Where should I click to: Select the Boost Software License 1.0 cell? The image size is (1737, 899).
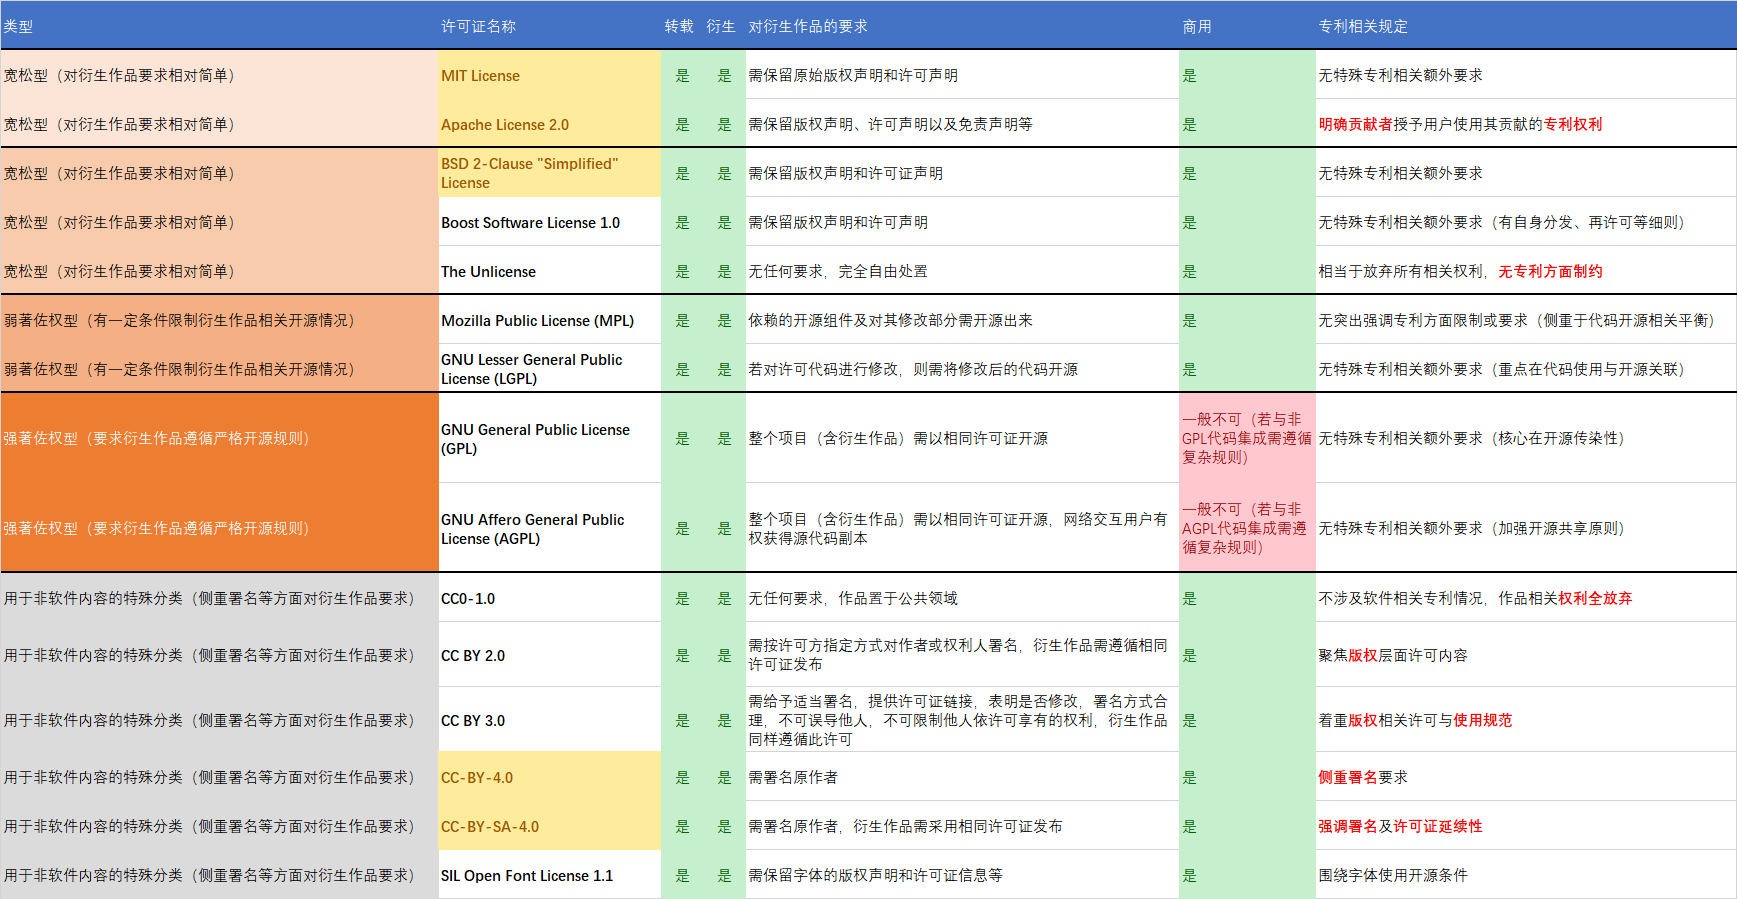550,222
